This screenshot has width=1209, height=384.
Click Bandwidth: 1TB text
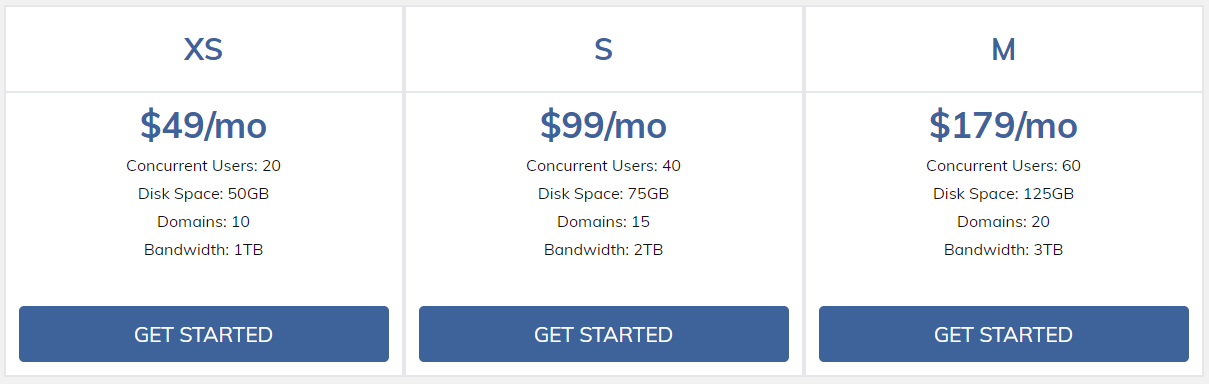(203, 250)
